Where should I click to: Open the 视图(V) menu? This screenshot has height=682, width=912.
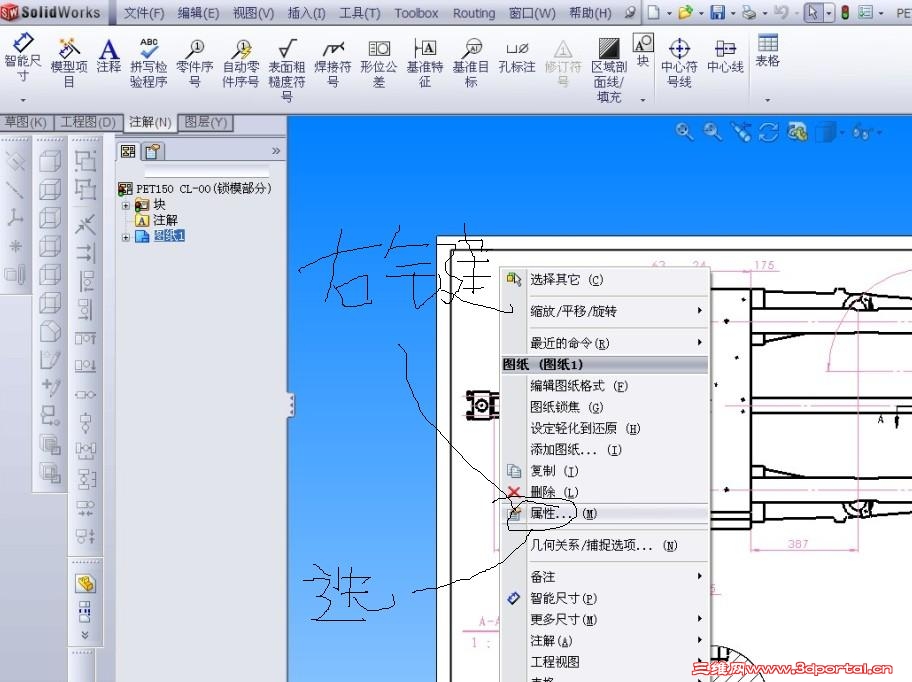click(x=254, y=13)
